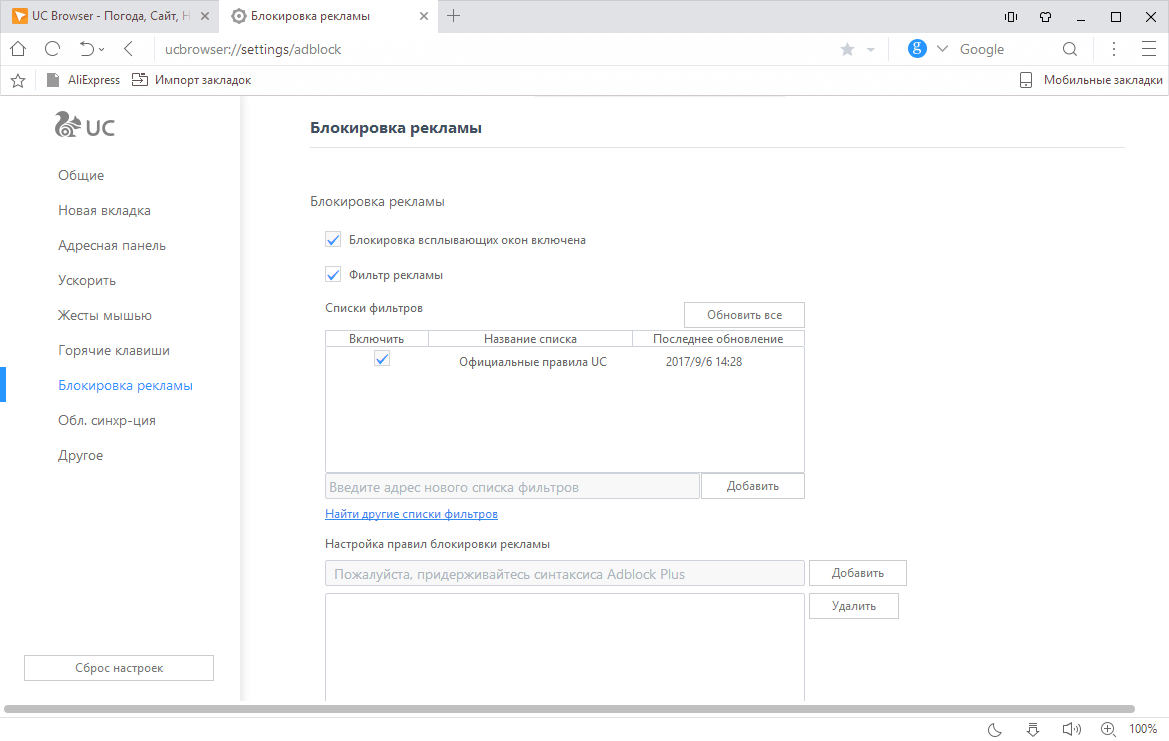
Task: Uncheck the popup blocking checkbox
Action: [334, 240]
